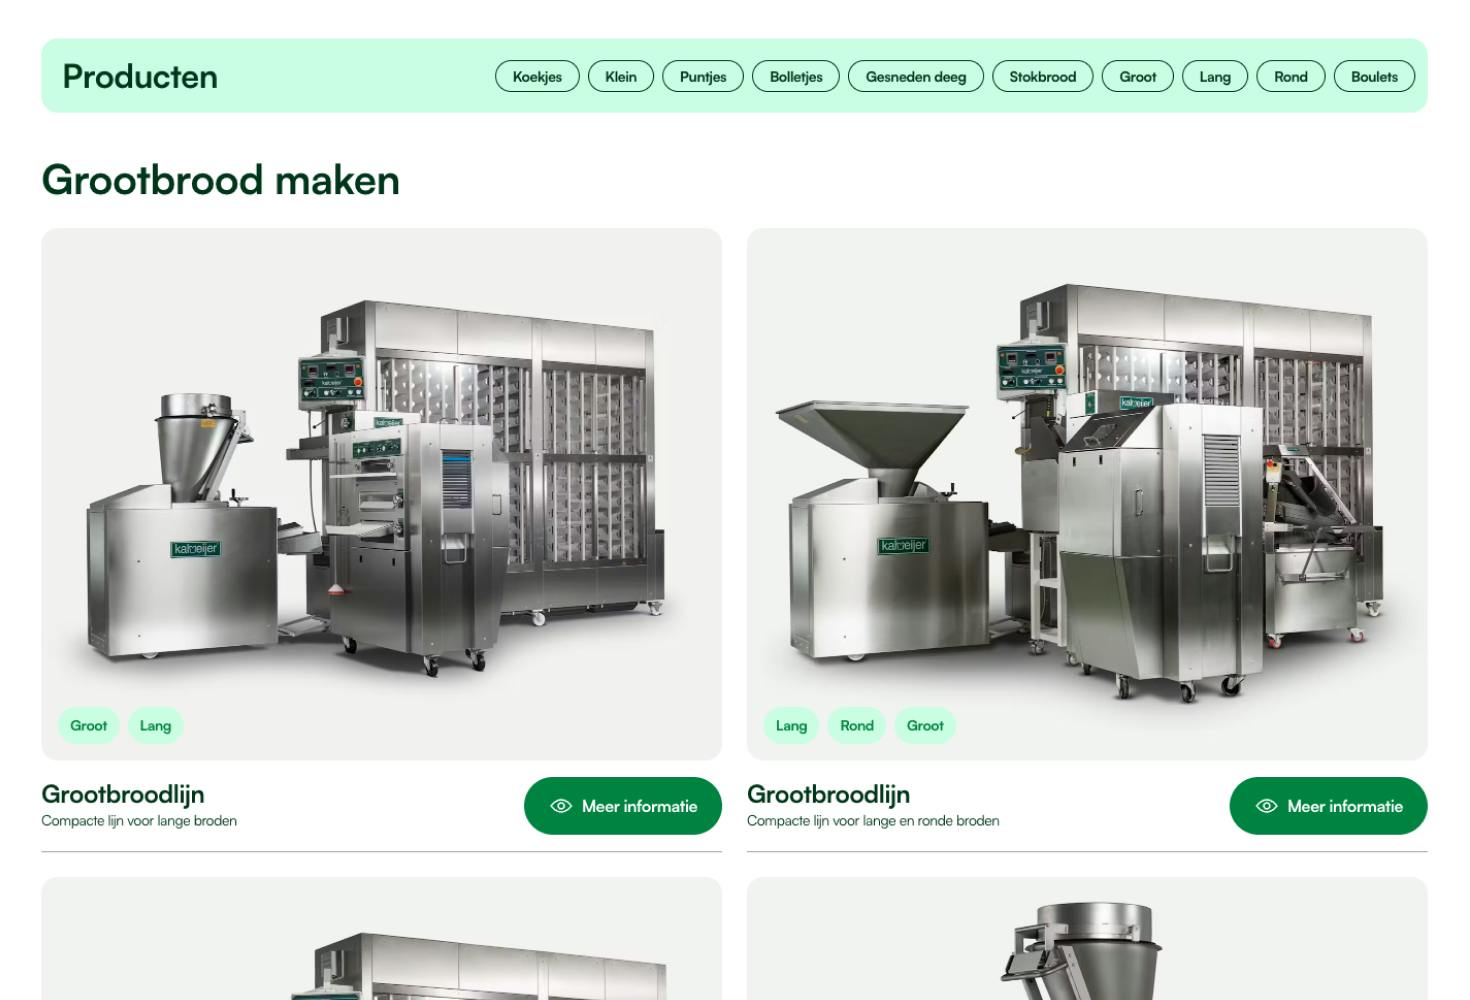Select the Koekjes filter chip

tap(537, 76)
